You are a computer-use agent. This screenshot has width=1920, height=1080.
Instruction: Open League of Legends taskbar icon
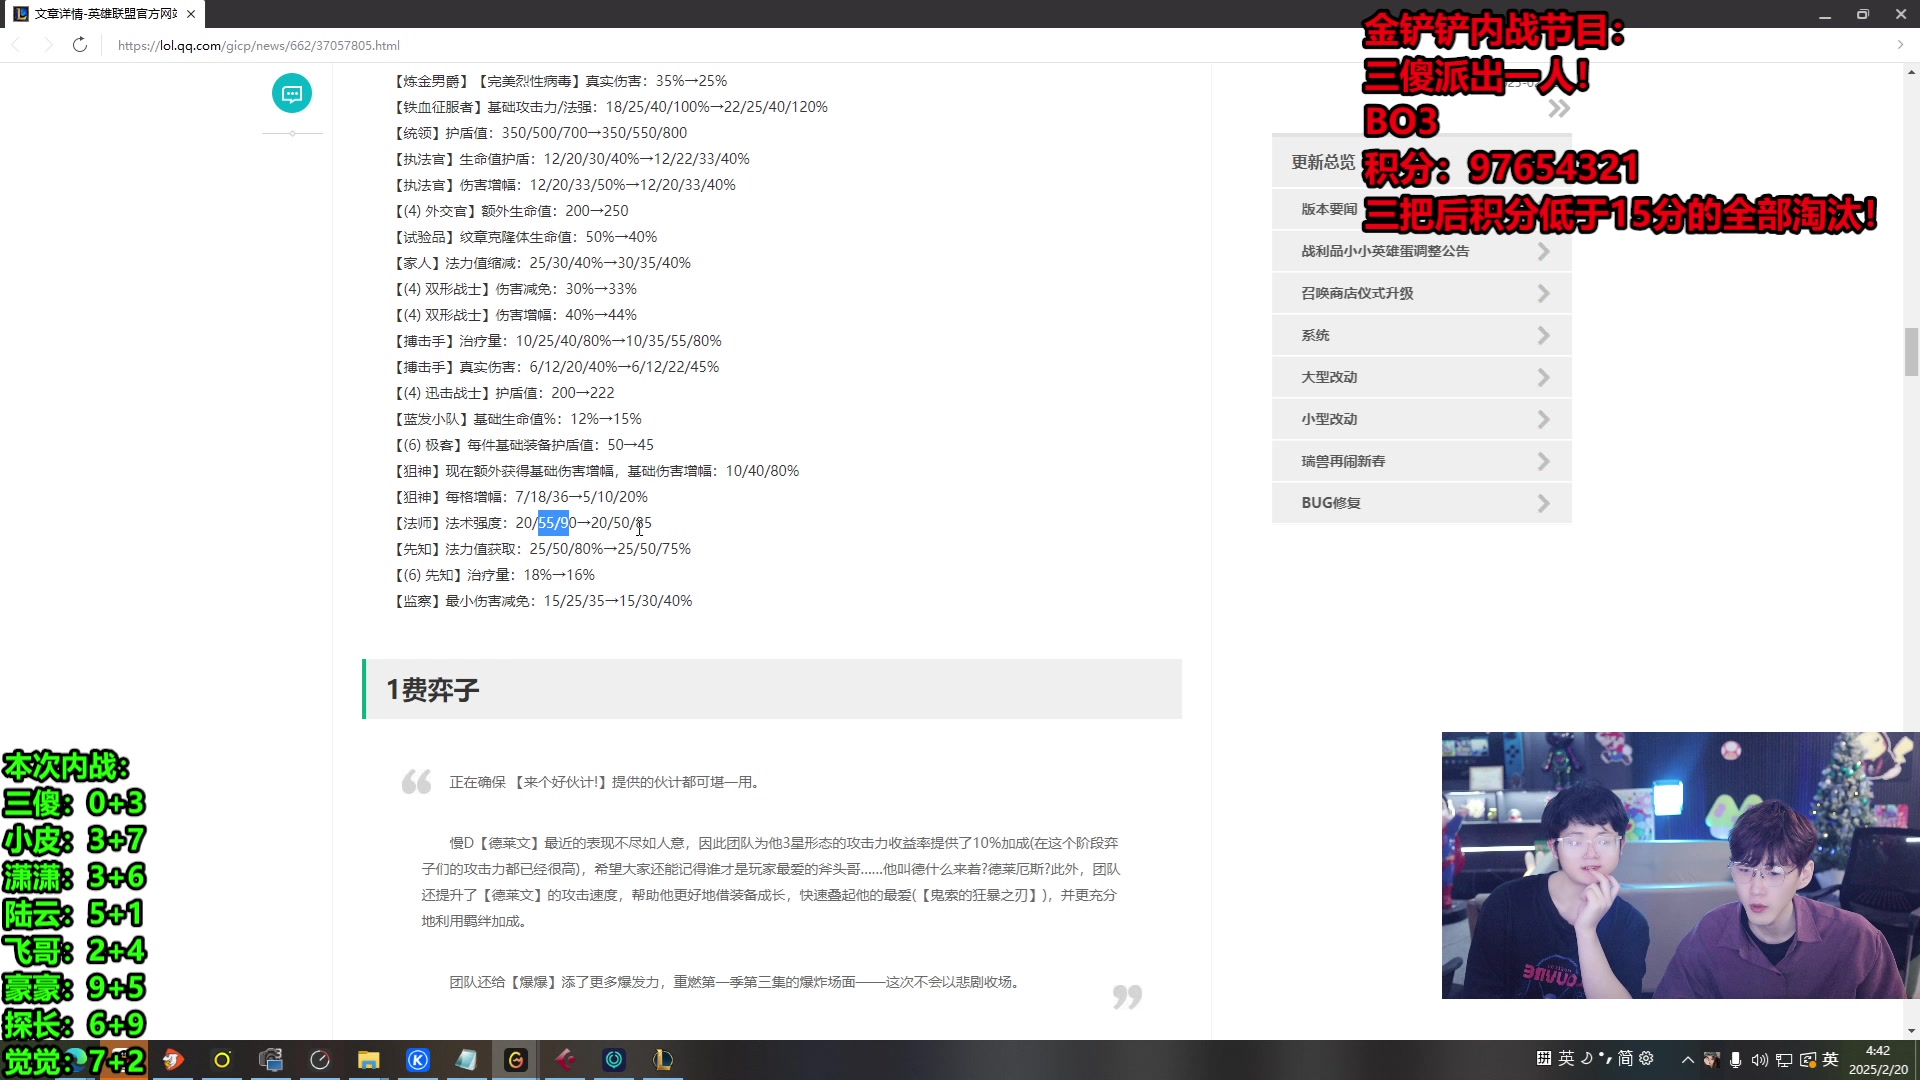[x=663, y=1060]
